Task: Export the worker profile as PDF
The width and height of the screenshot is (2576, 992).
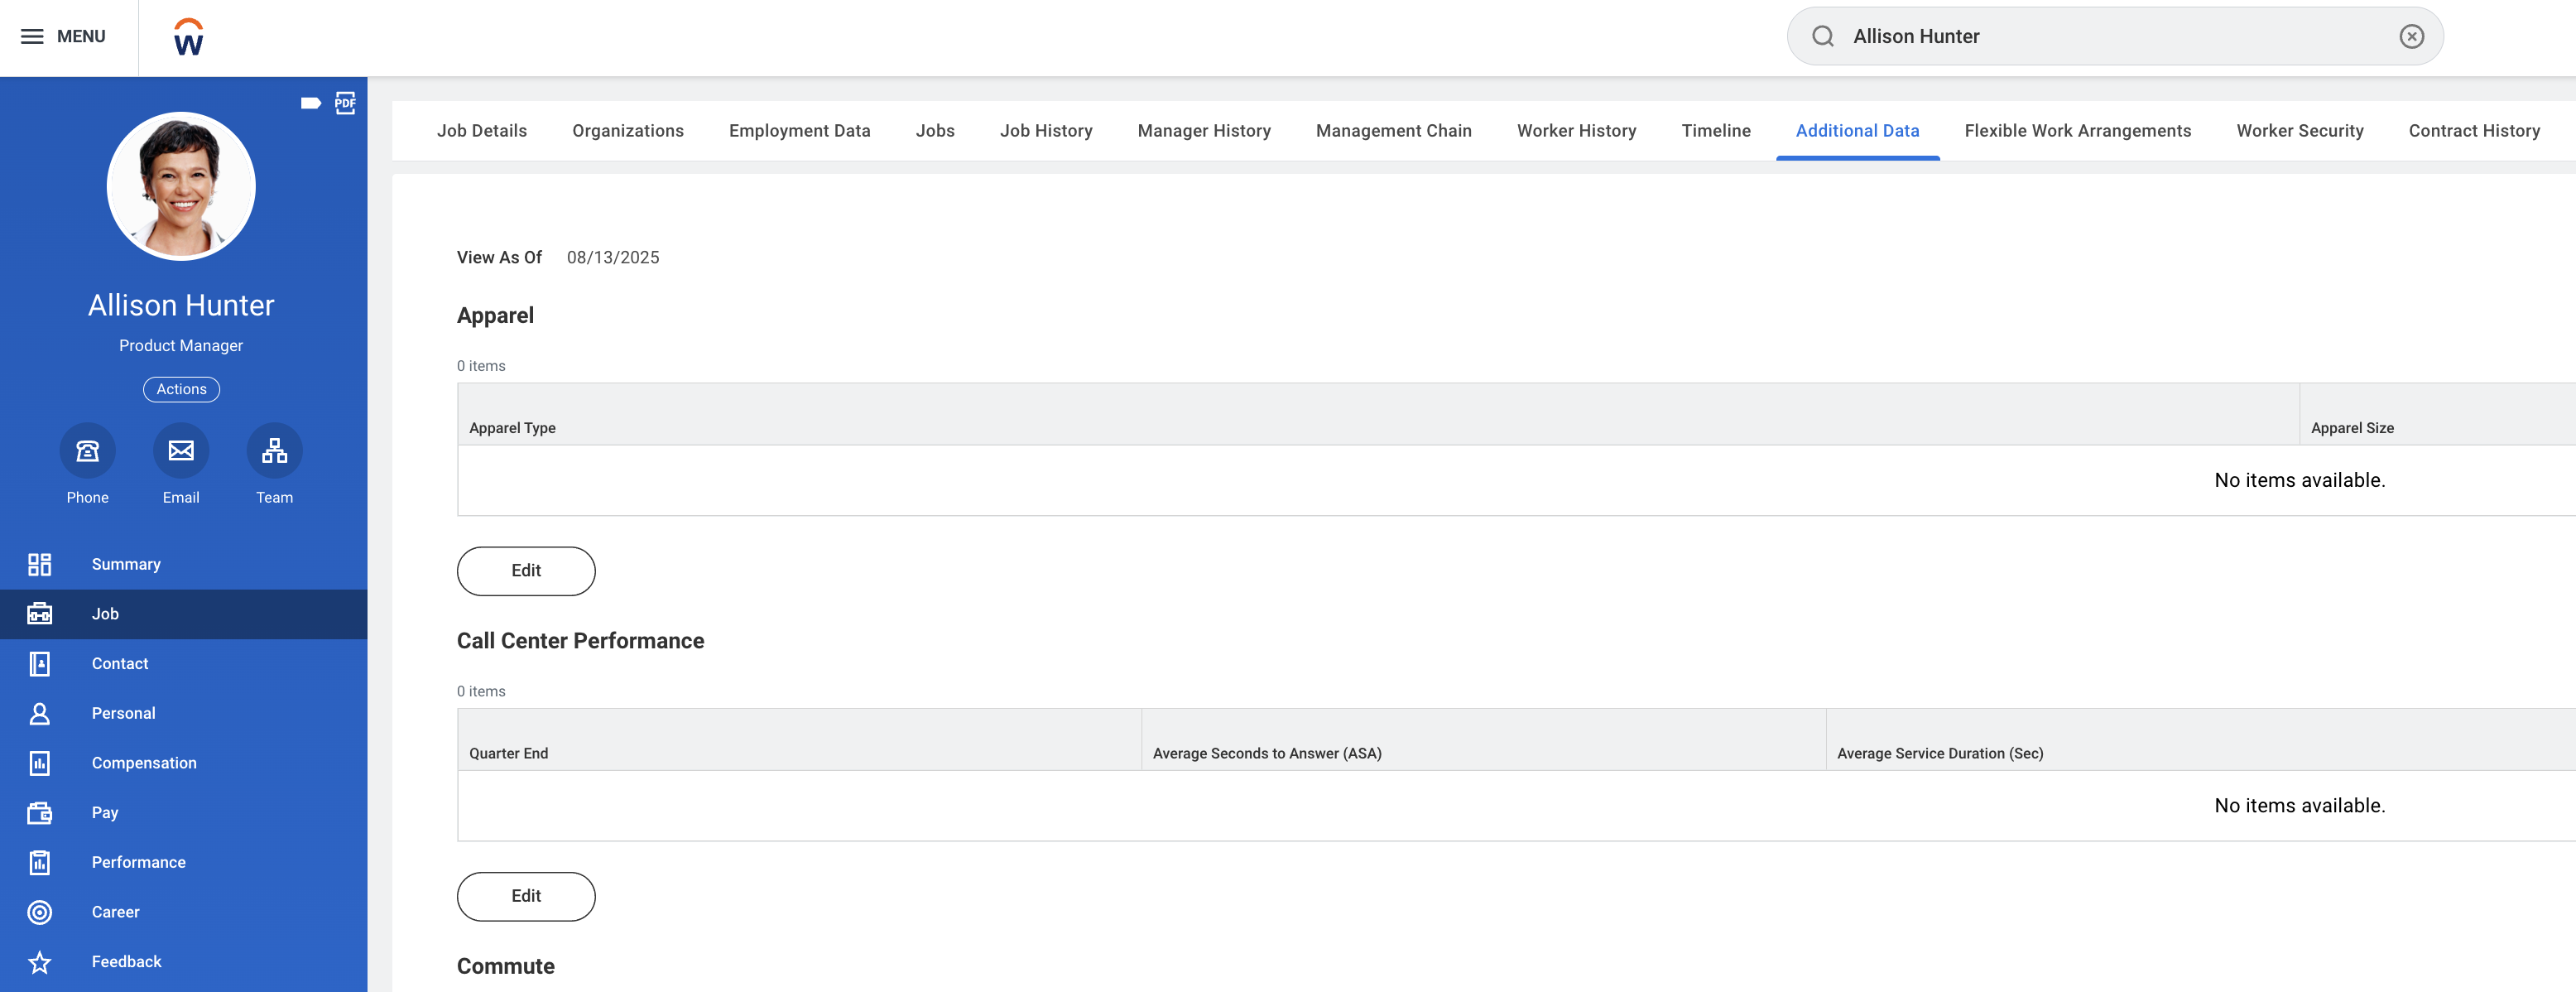Action: click(x=345, y=103)
